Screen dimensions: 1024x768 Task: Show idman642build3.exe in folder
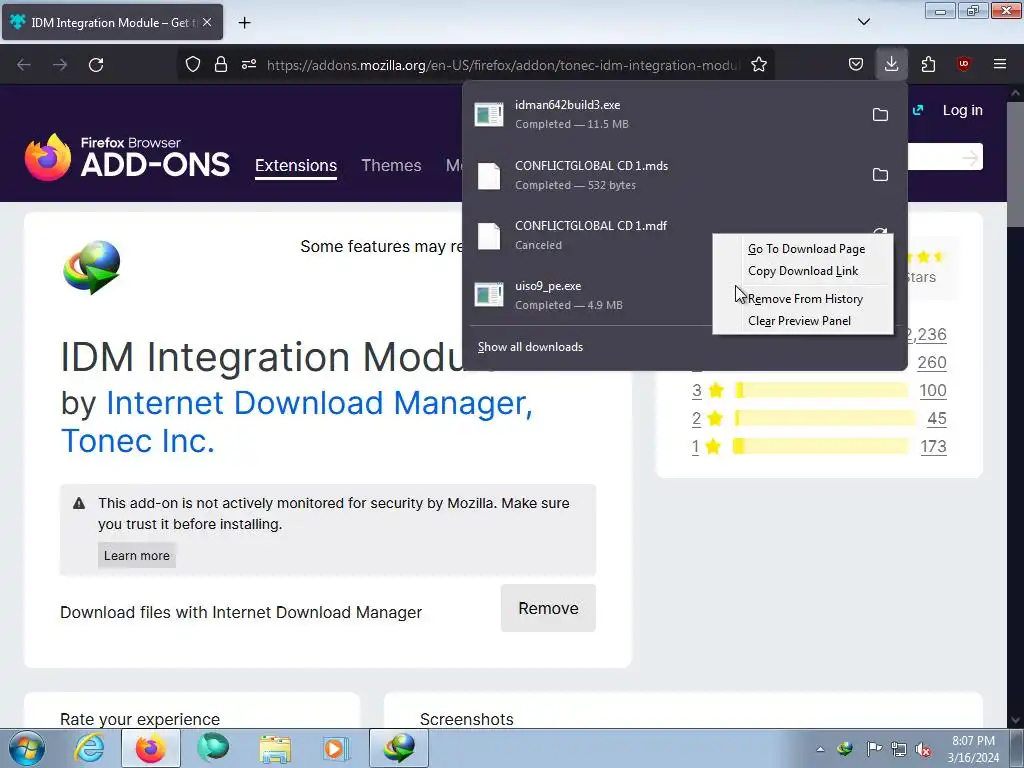880,115
